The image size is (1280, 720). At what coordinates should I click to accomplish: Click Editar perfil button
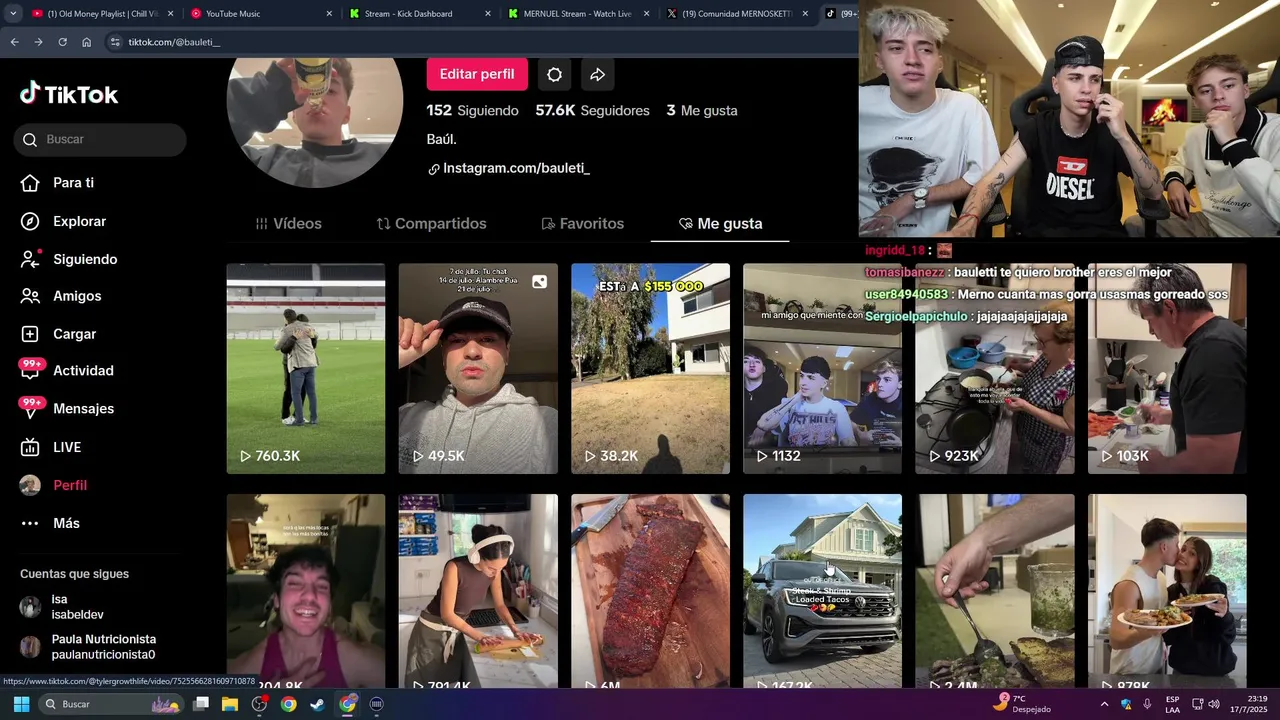(477, 74)
